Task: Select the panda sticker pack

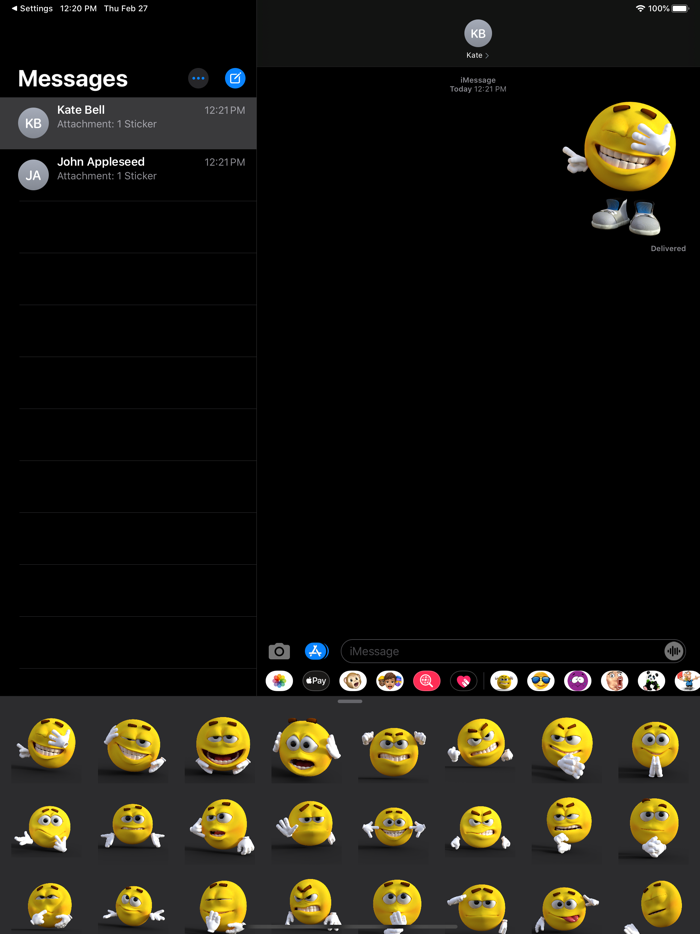Action: 651,680
